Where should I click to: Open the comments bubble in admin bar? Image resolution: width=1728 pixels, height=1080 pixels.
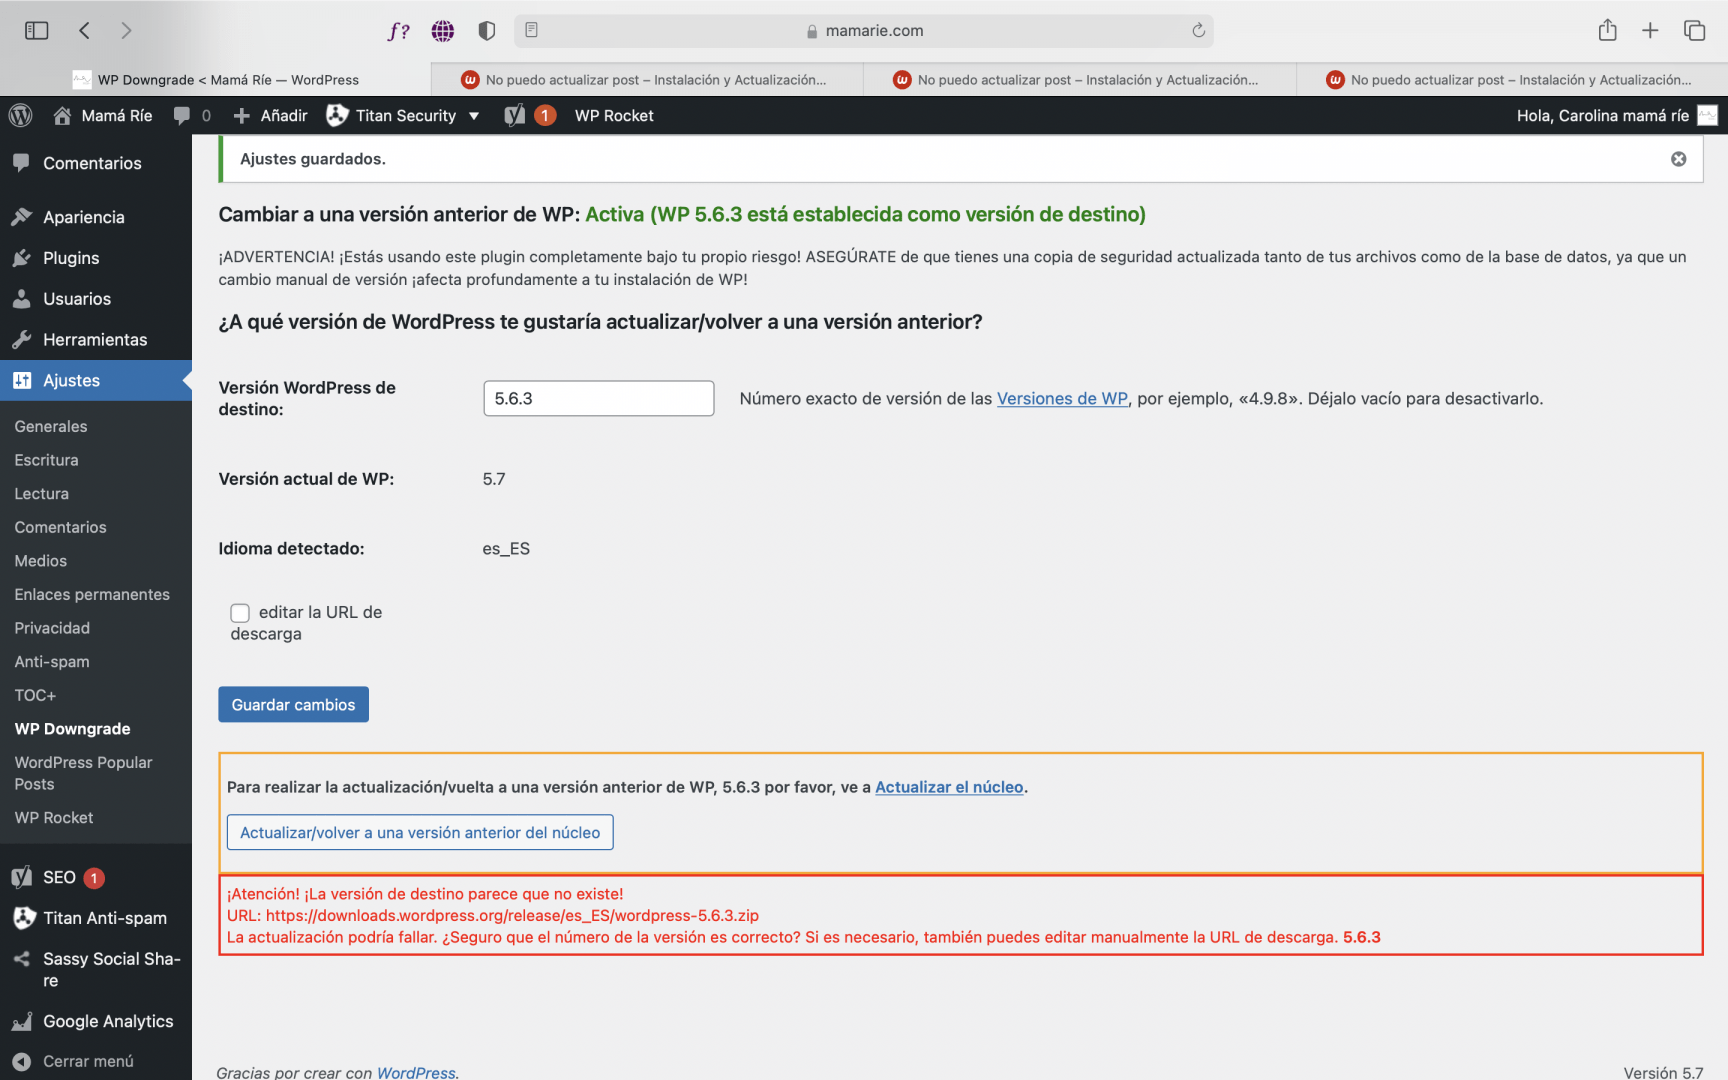click(x=192, y=116)
